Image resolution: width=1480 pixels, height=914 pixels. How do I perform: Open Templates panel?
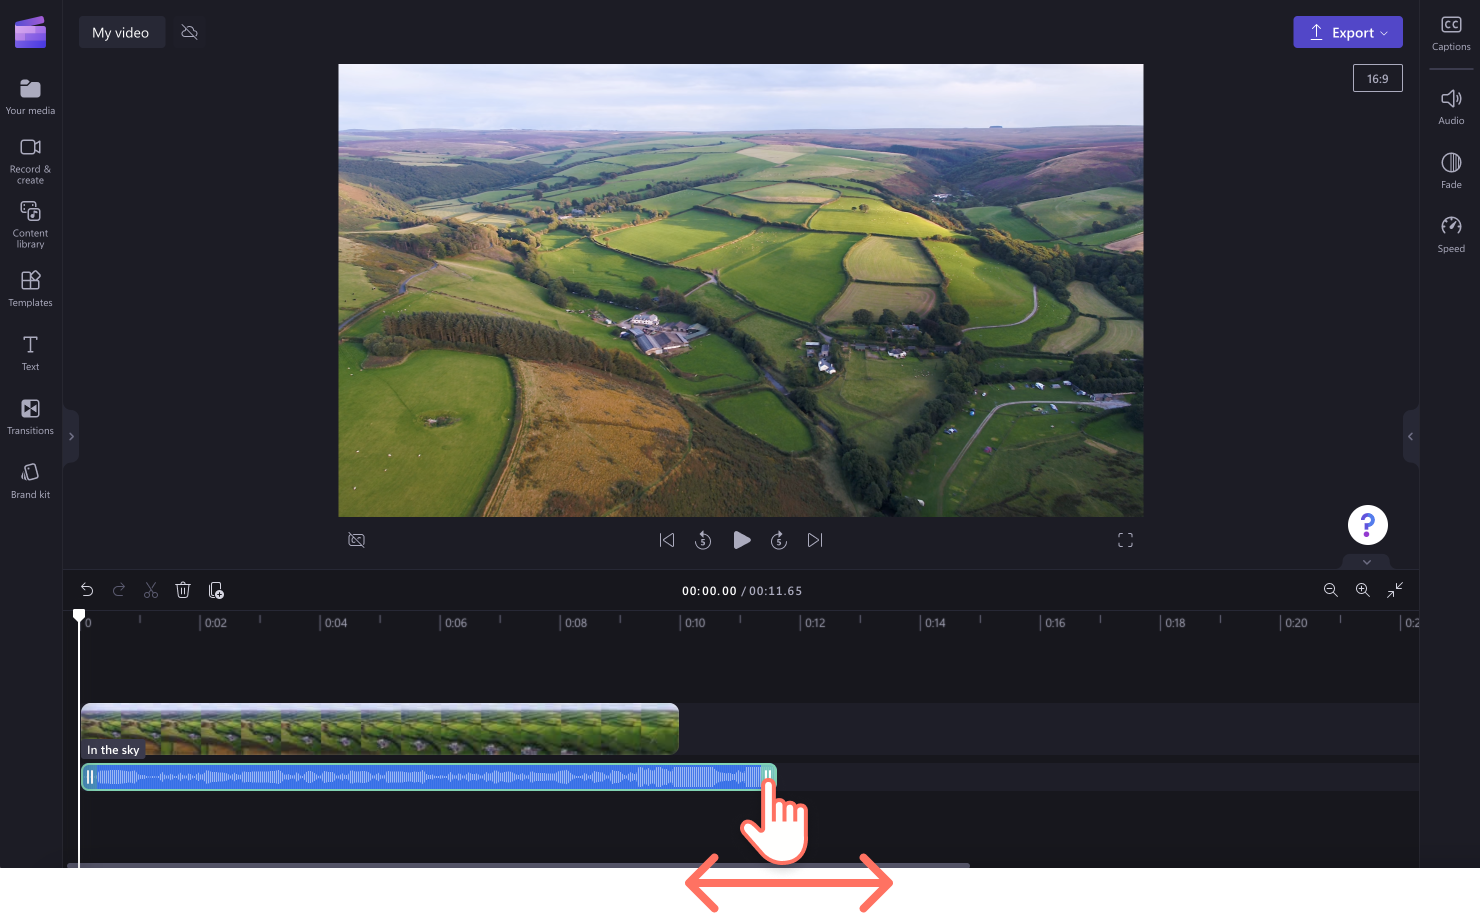click(30, 289)
